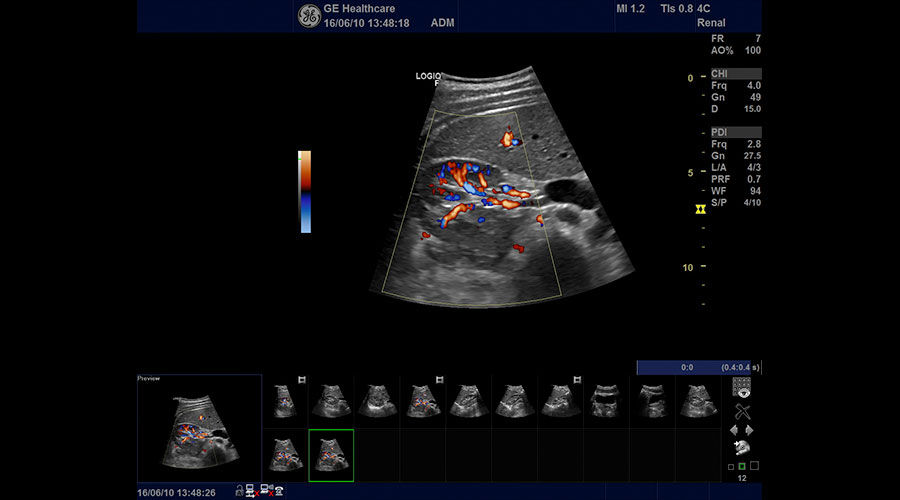Click depth value 'D 15.0'
The width and height of the screenshot is (900, 500).
pos(736,108)
